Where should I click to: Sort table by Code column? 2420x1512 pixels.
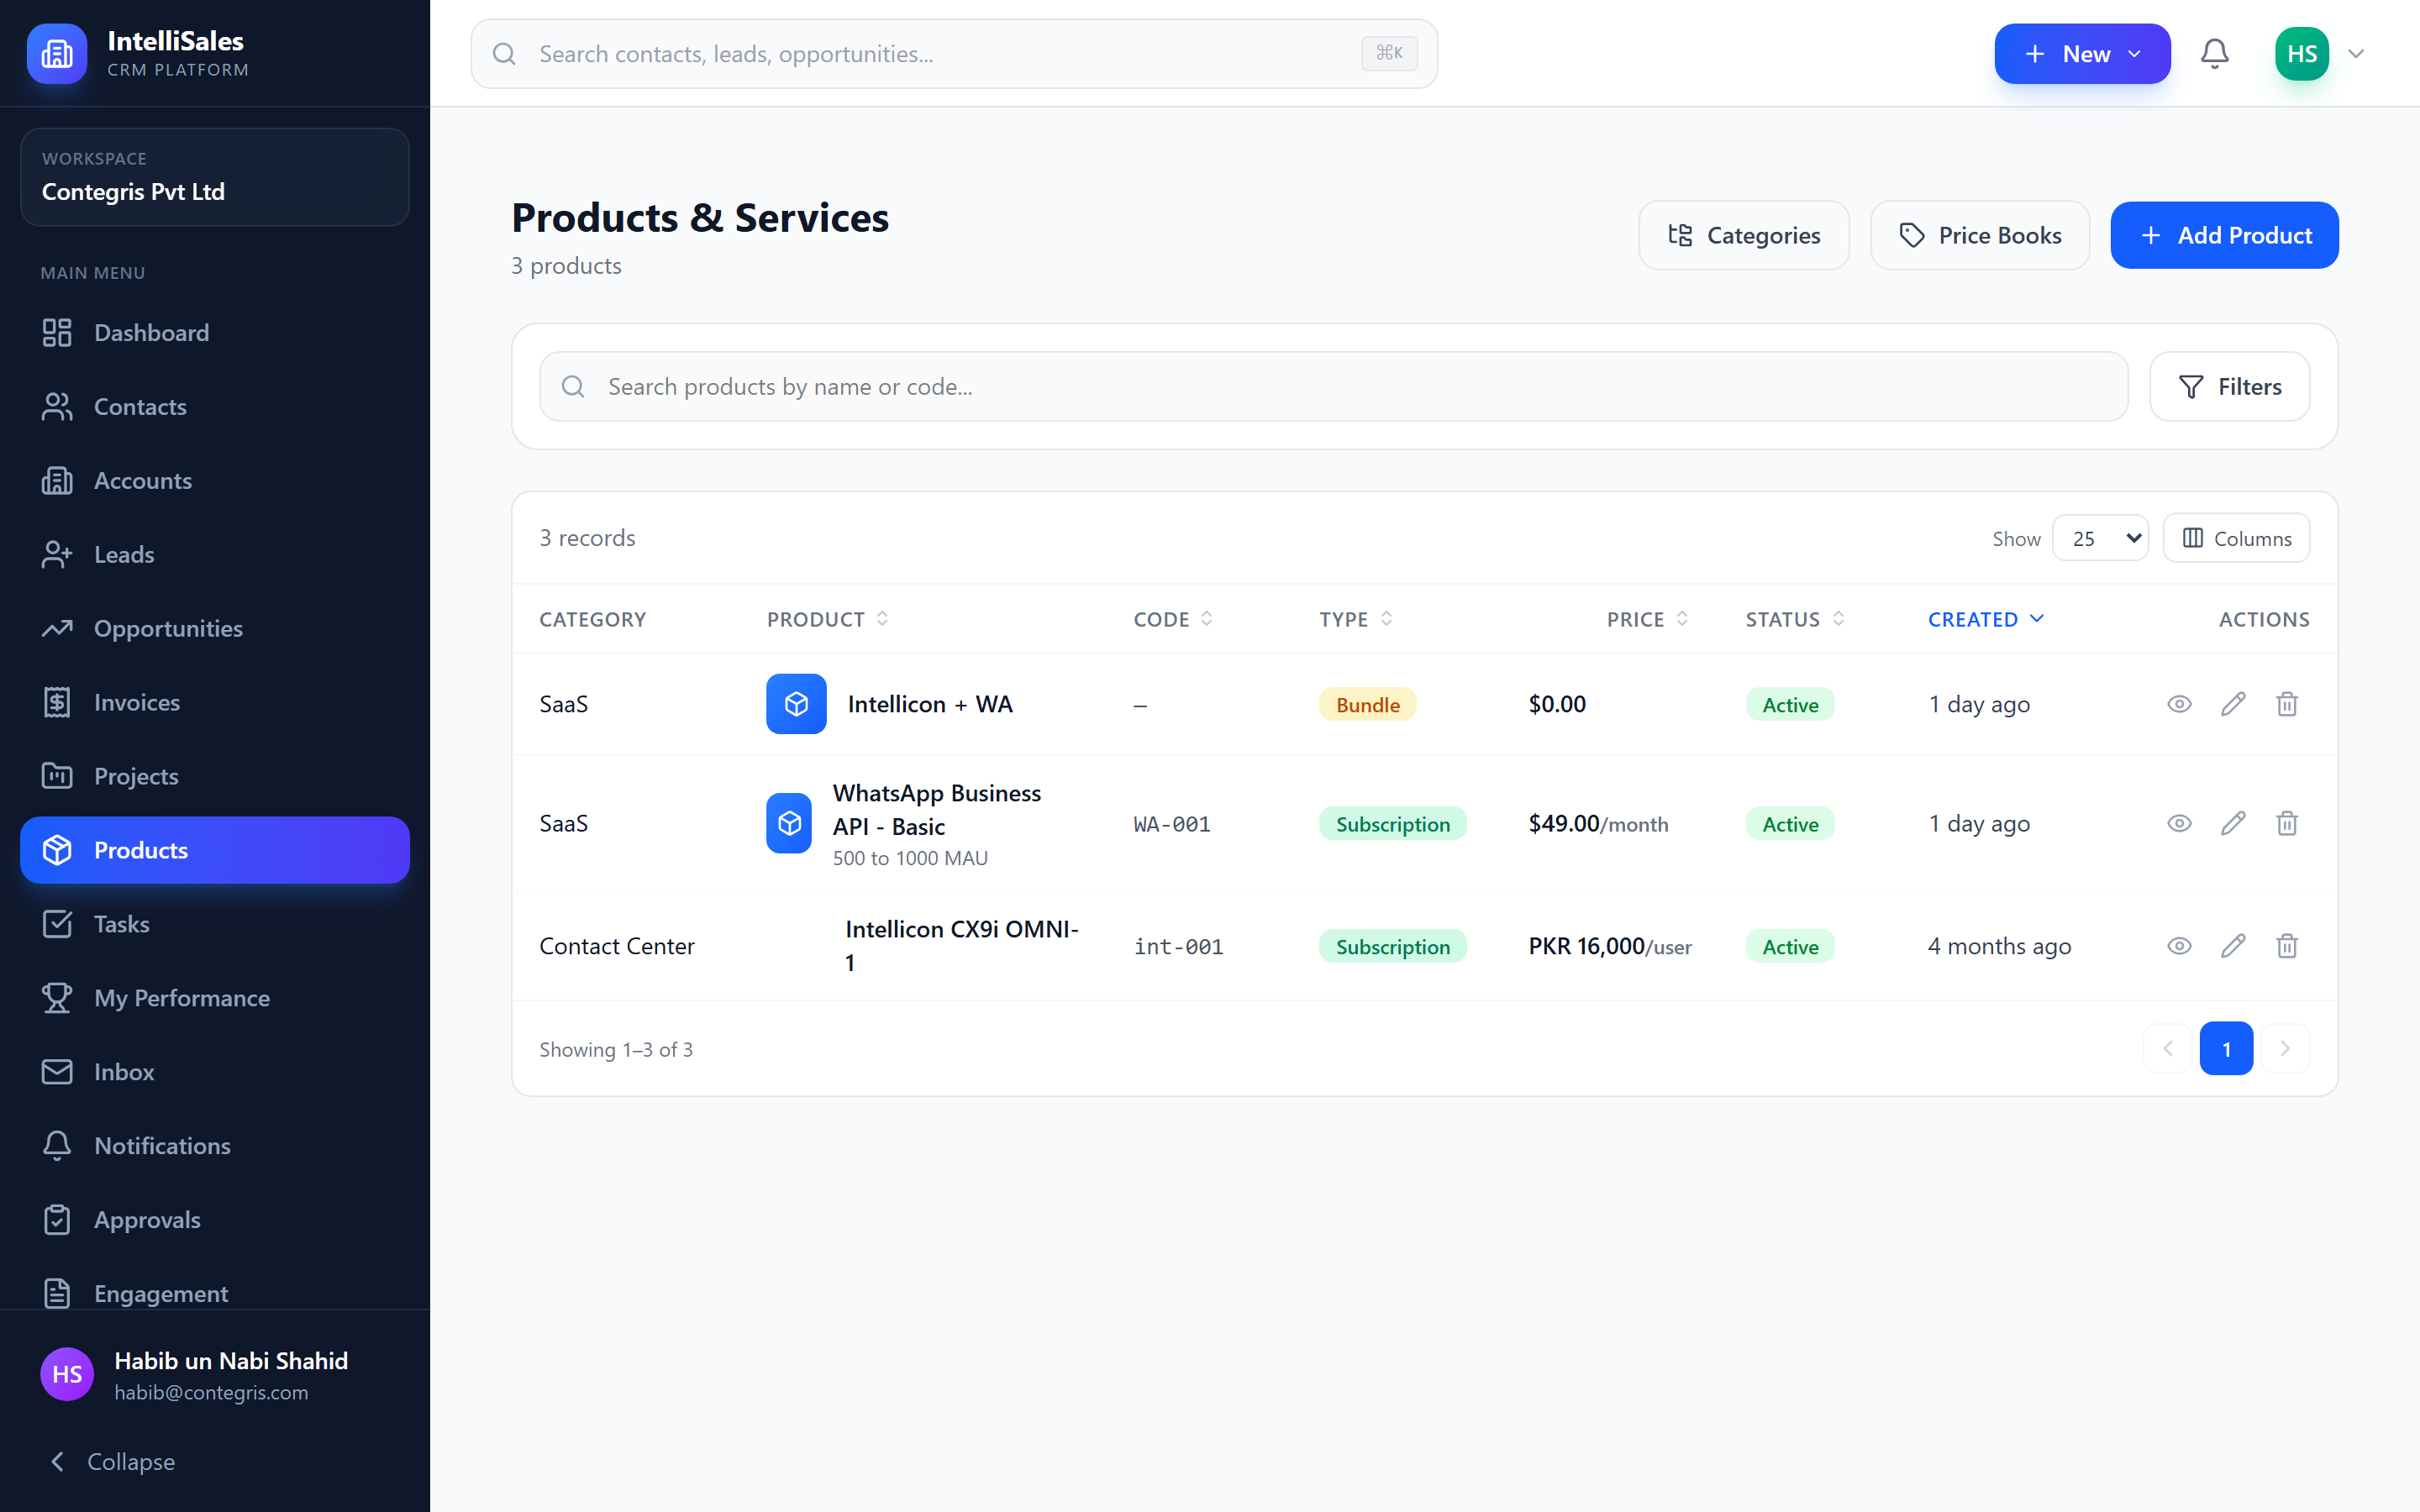click(x=1173, y=619)
